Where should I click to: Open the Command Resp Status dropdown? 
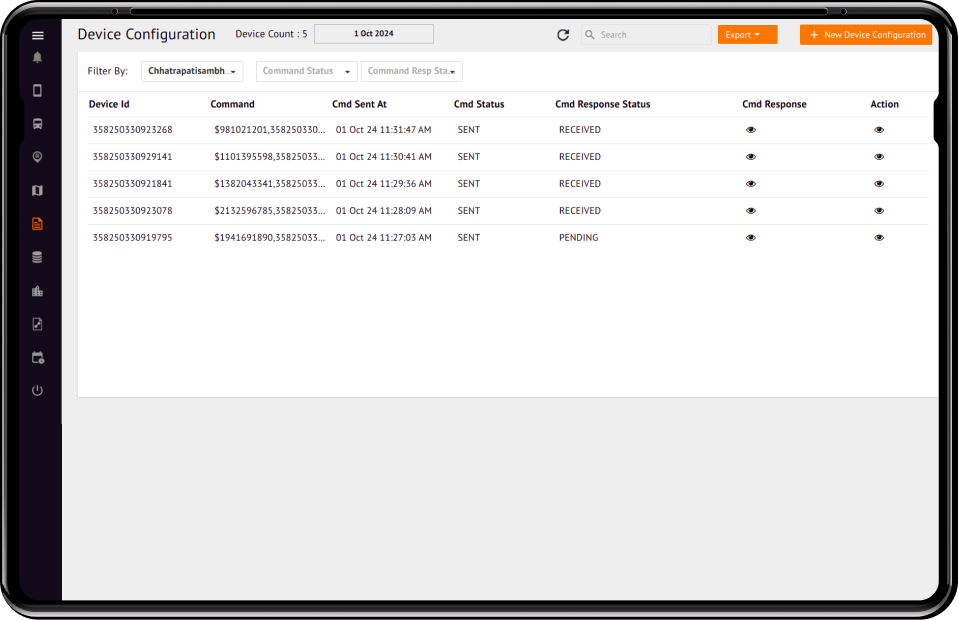coord(412,72)
